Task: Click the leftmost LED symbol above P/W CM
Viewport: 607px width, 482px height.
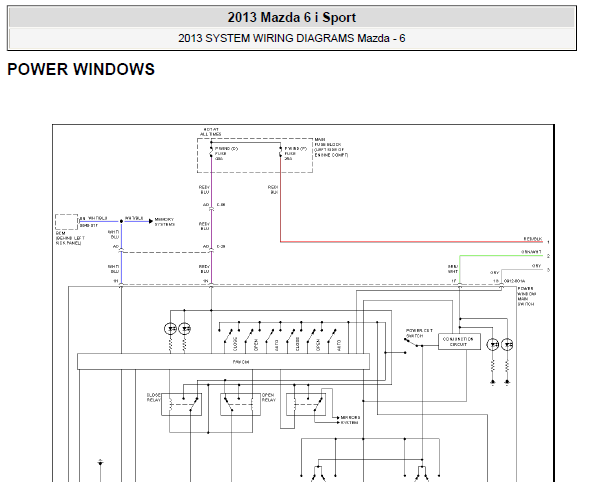Action: (x=170, y=329)
